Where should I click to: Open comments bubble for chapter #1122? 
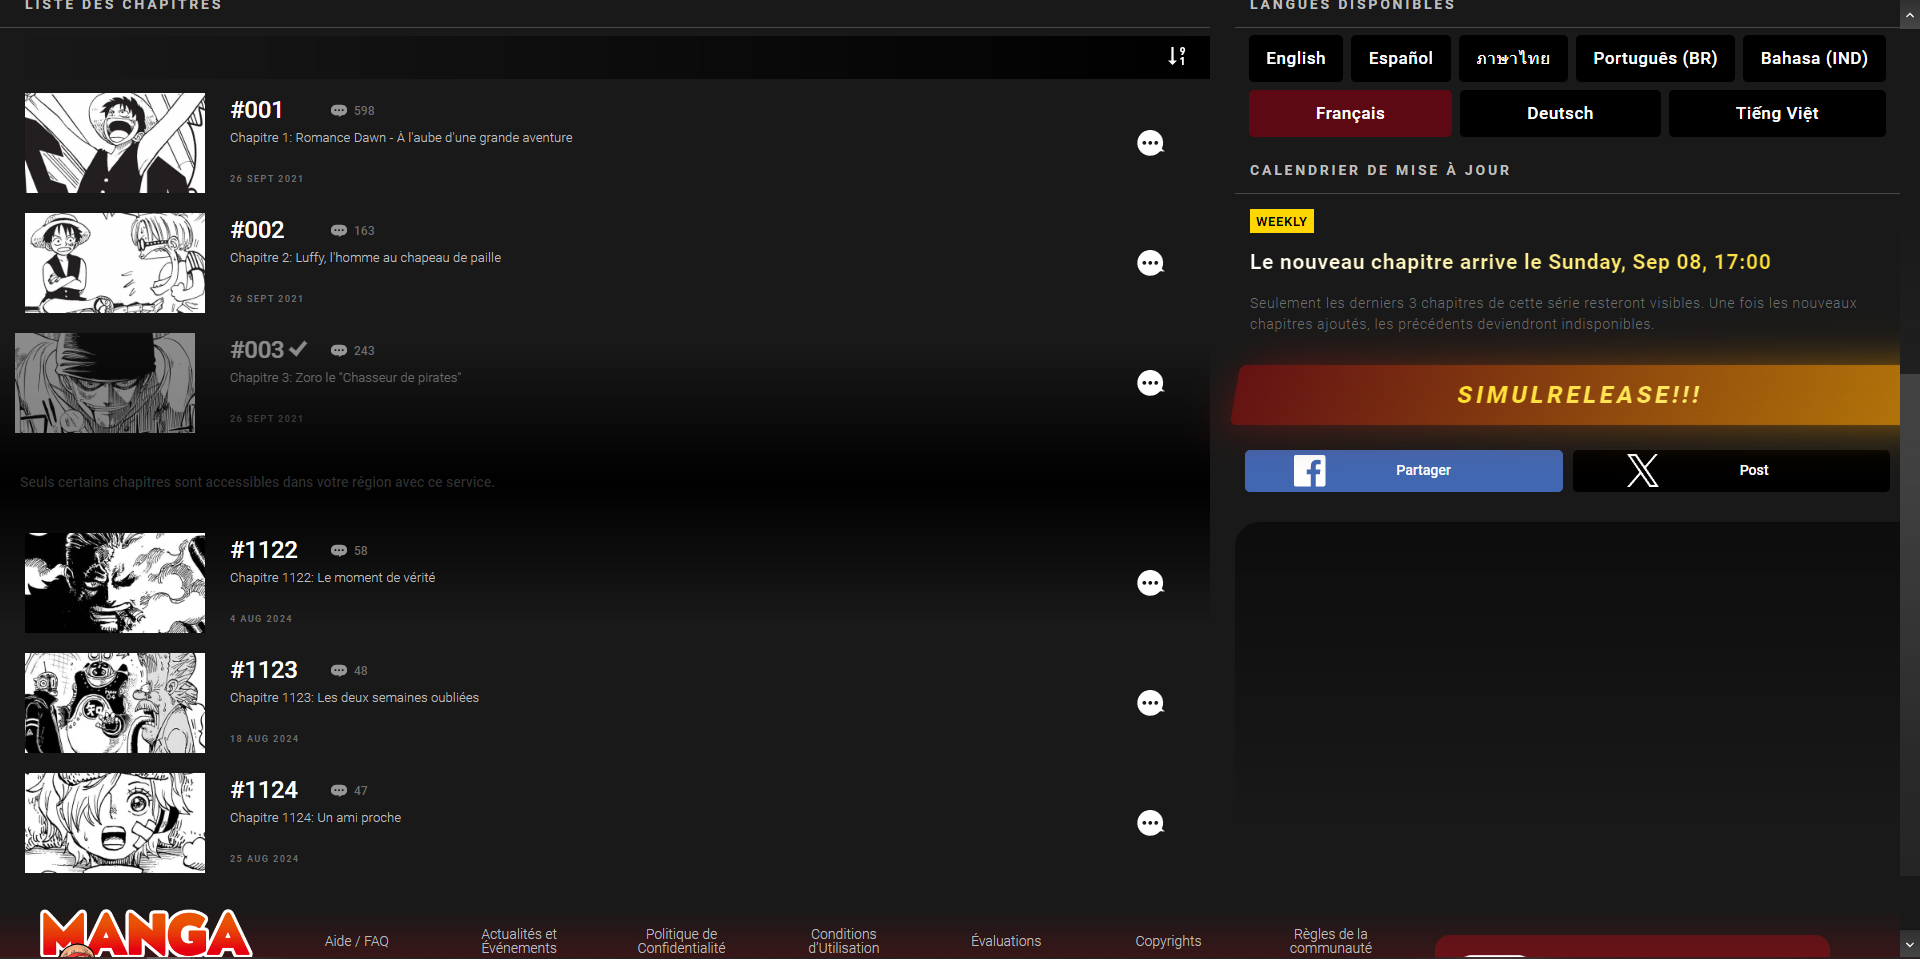1150,583
